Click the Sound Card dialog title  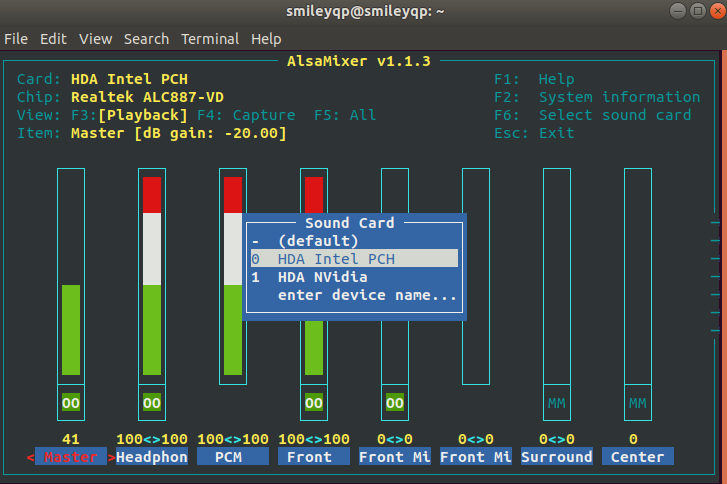click(350, 223)
